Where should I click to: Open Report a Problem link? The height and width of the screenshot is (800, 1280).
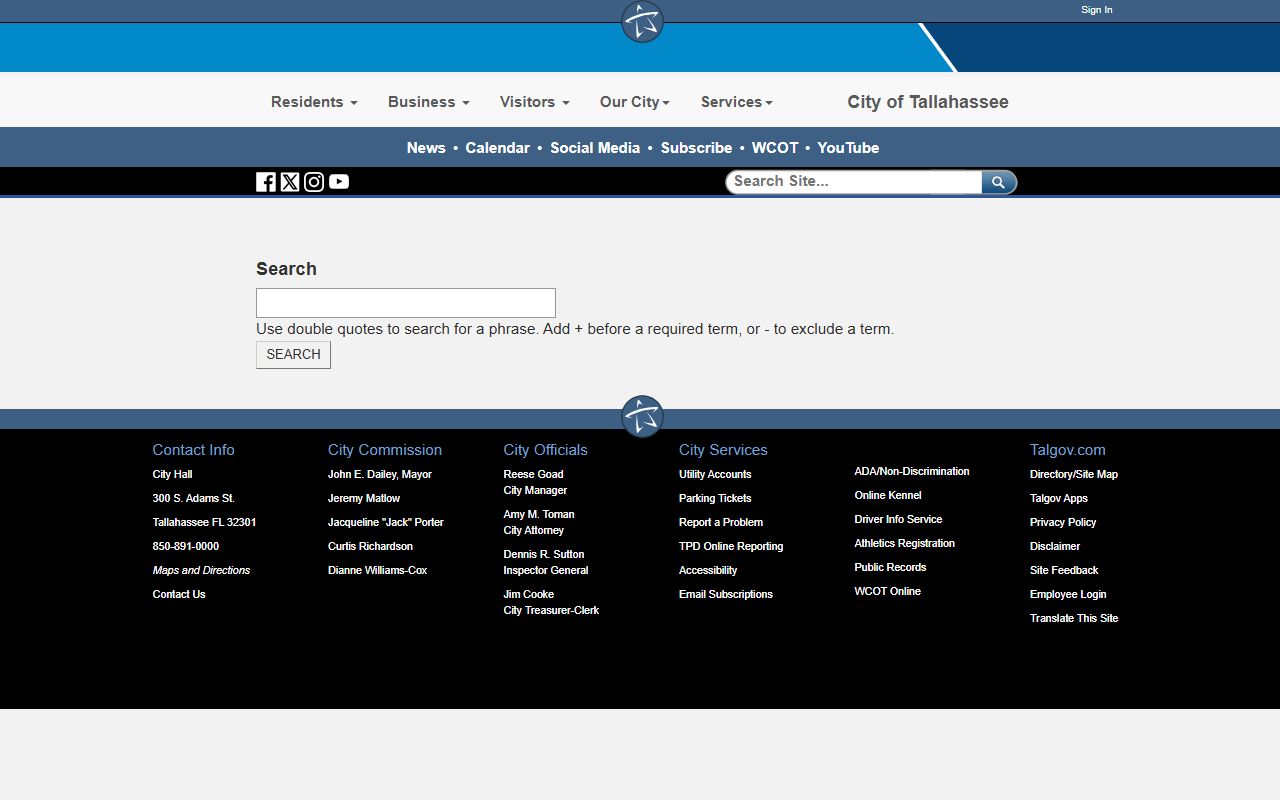(x=721, y=522)
